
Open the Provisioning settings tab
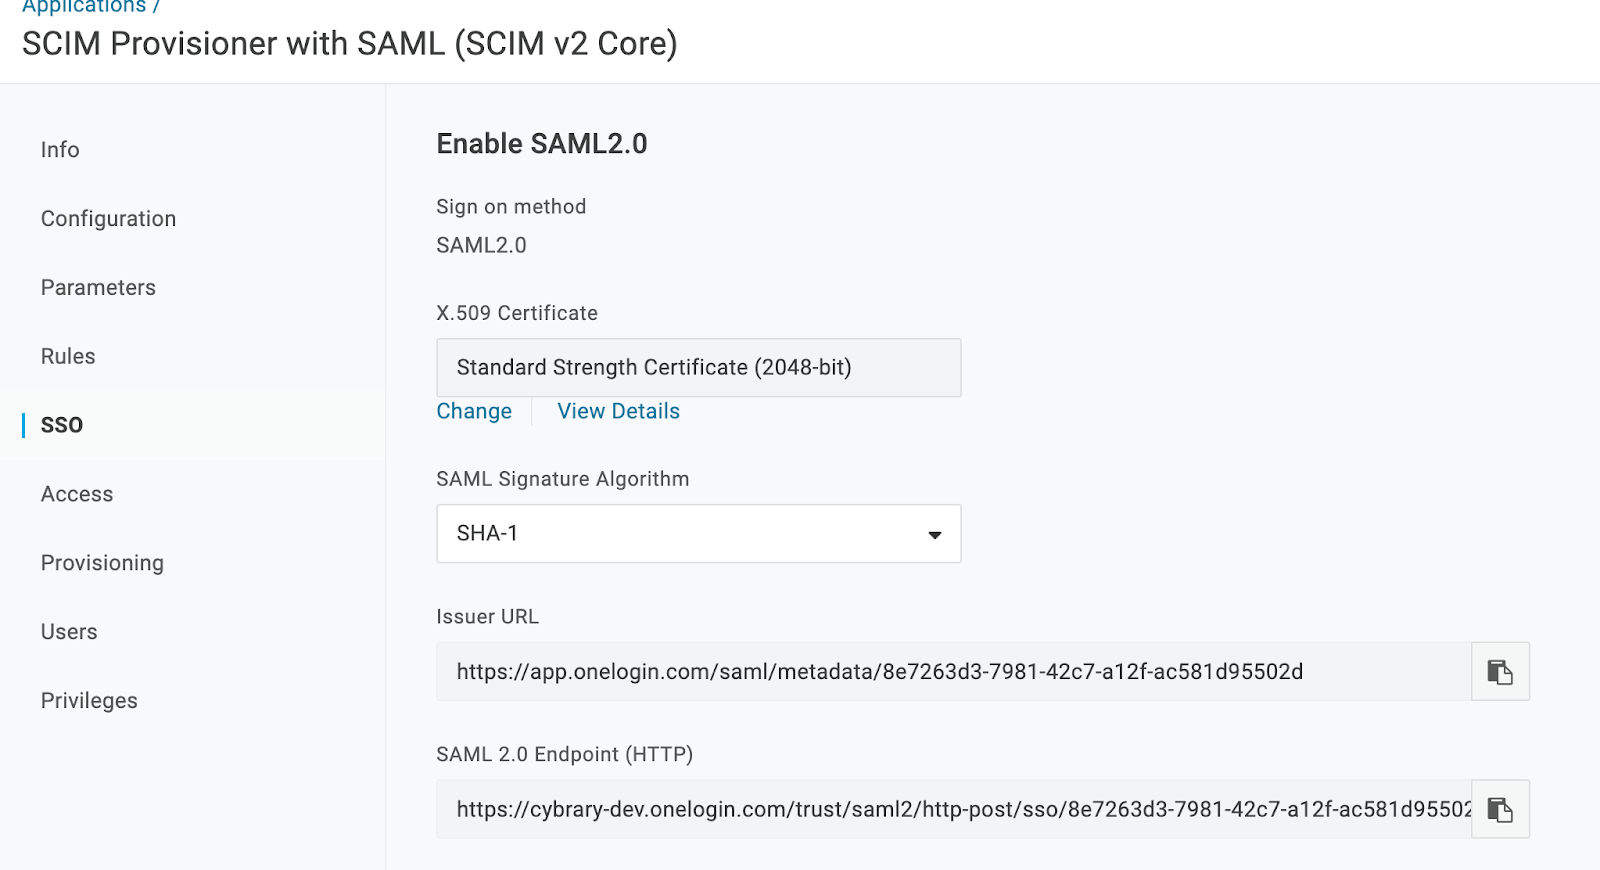[102, 563]
